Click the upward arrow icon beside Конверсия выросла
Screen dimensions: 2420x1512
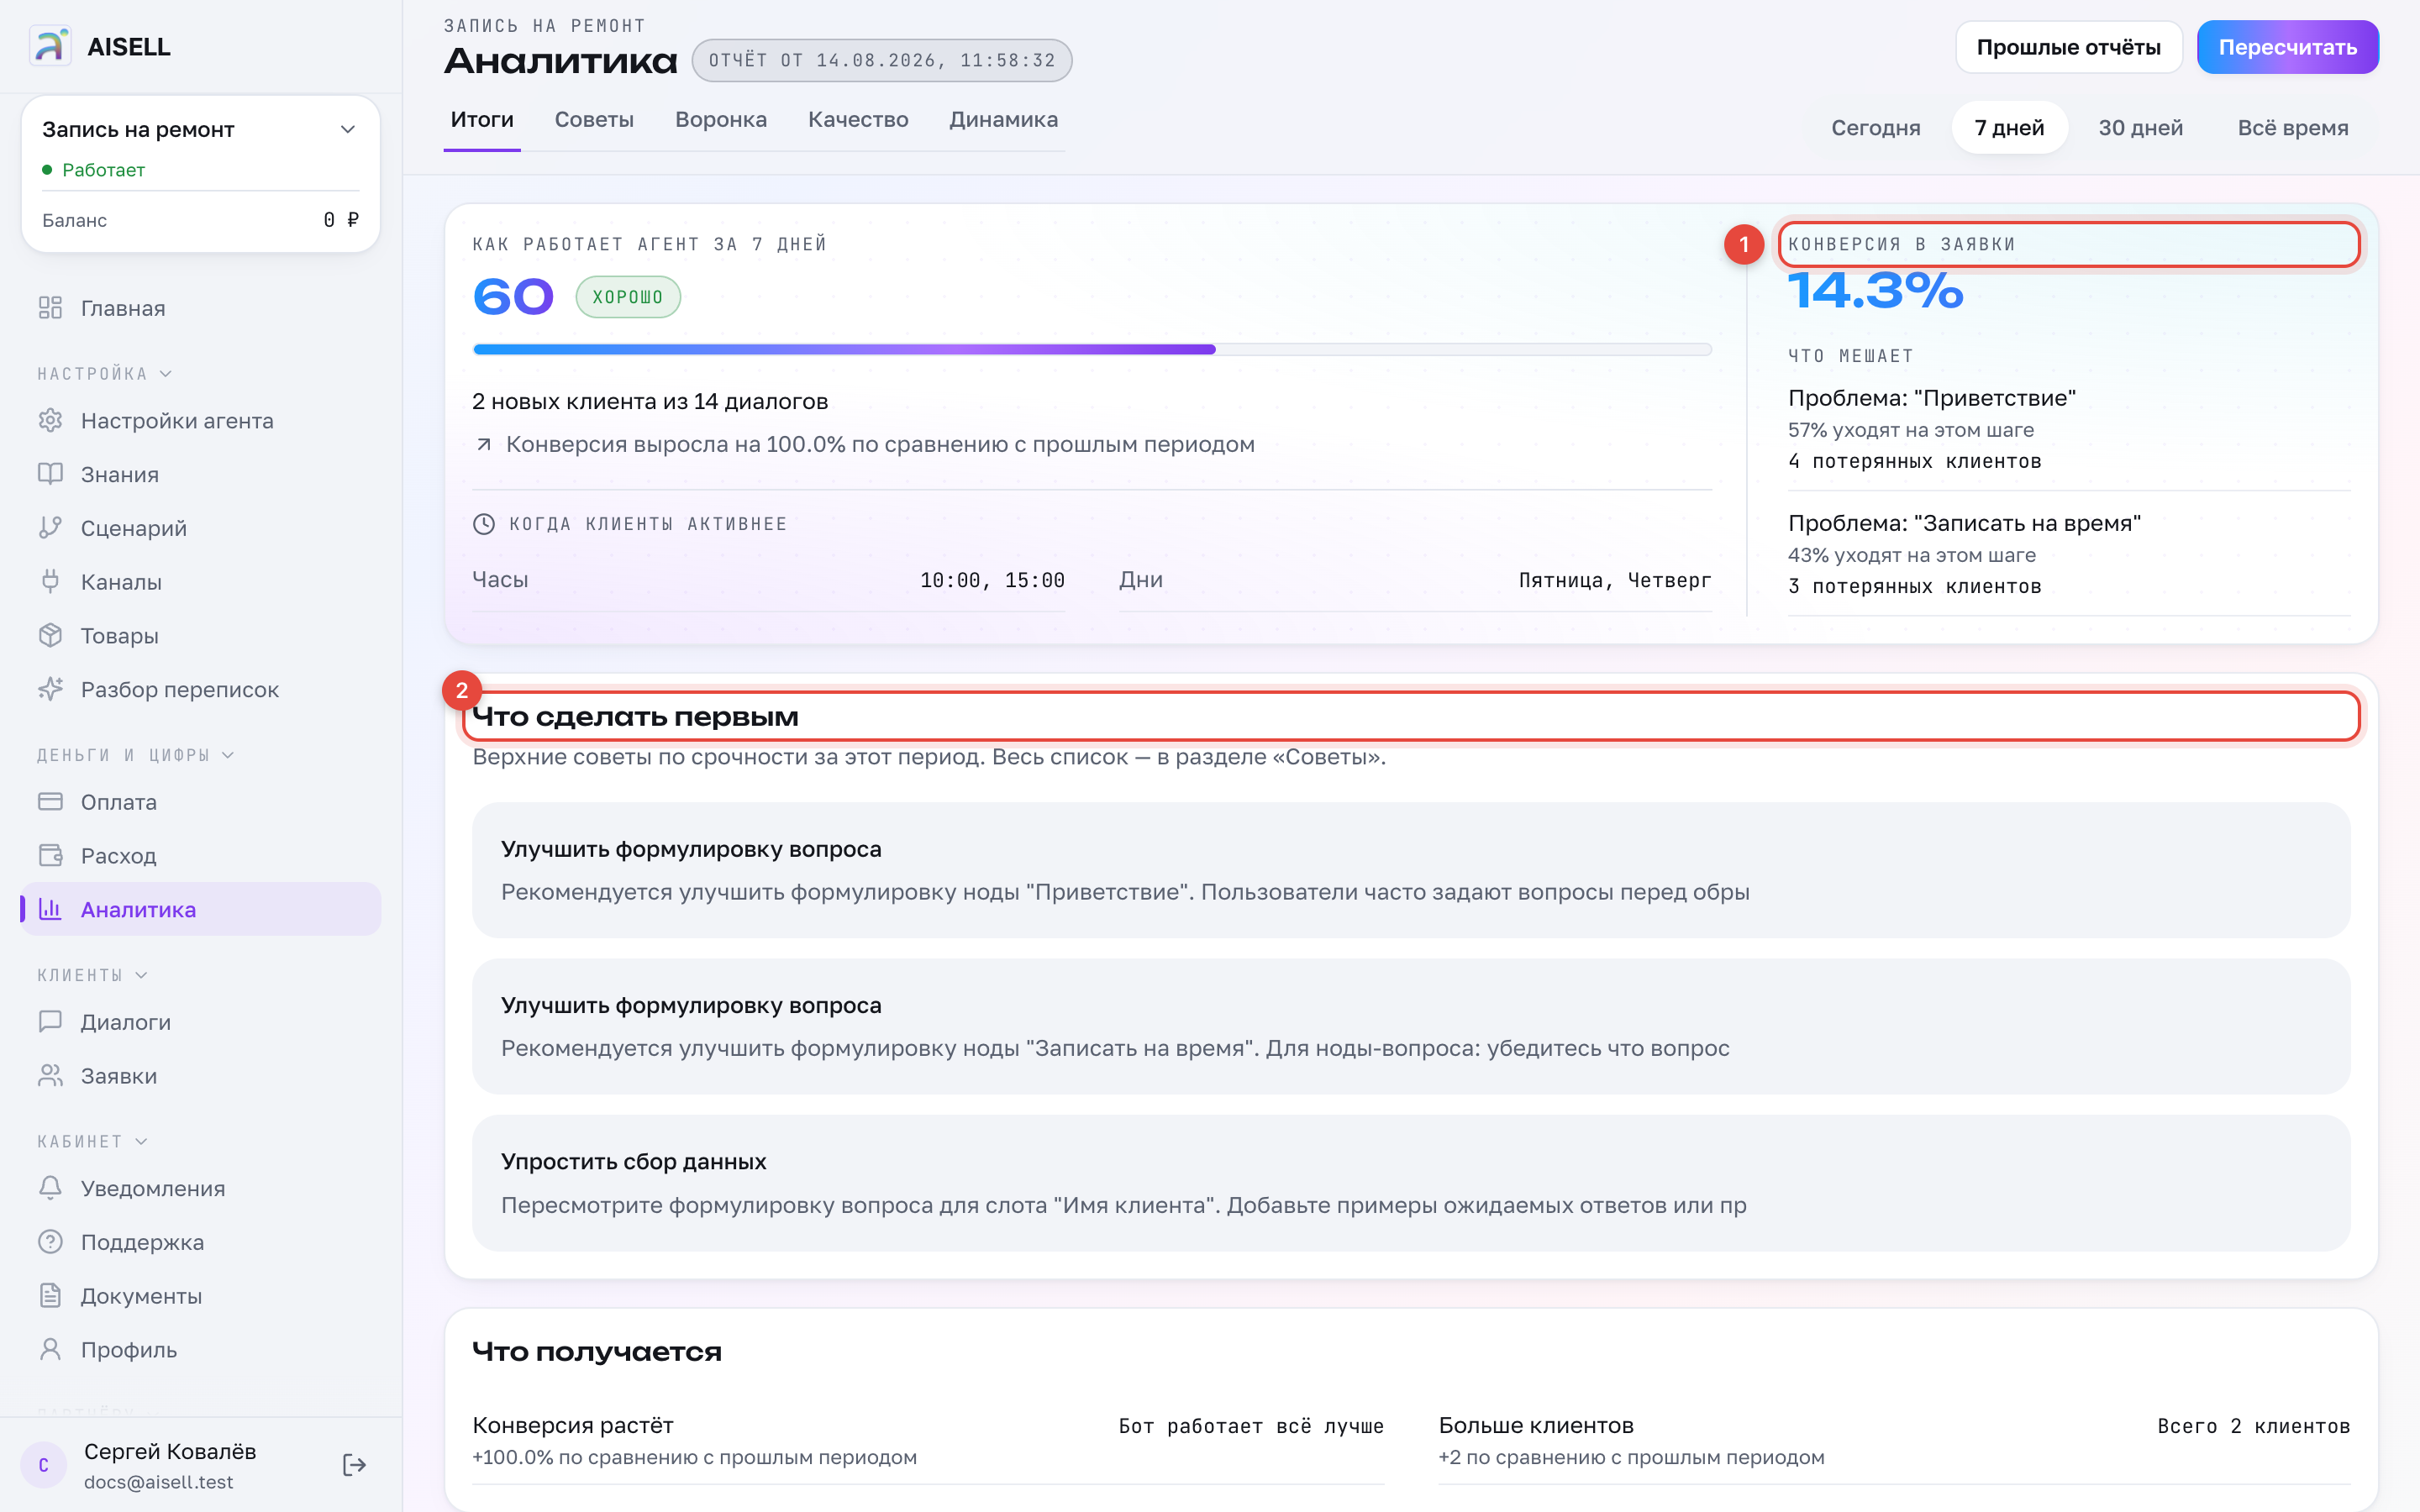484,444
